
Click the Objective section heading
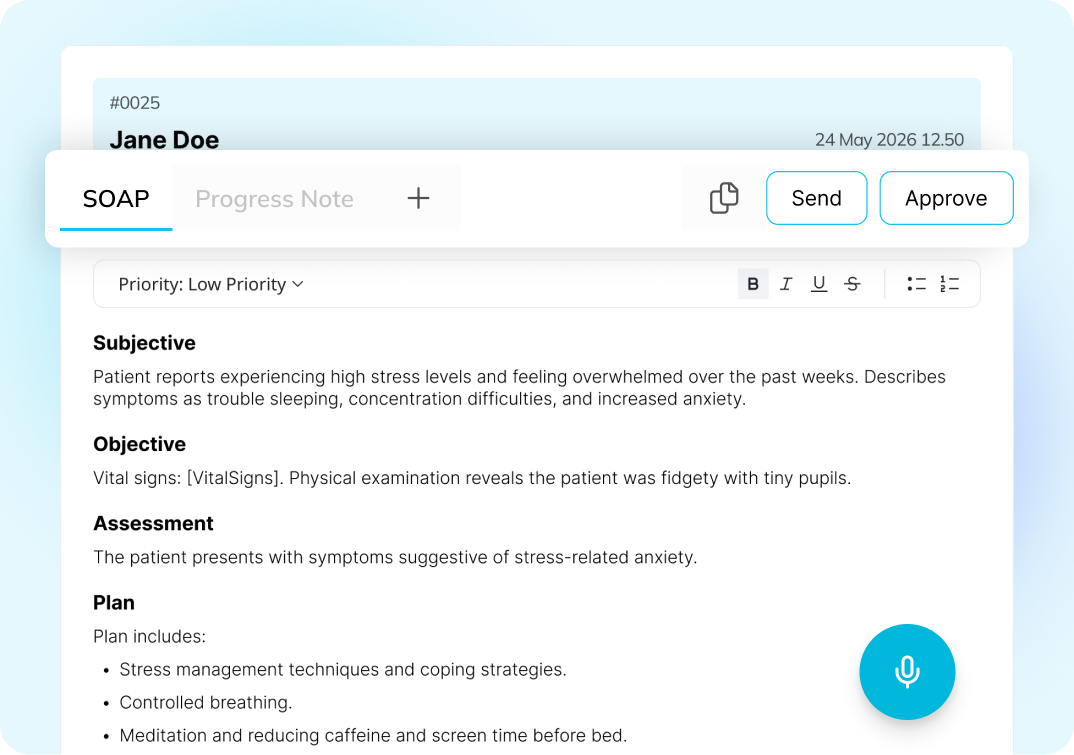pos(140,444)
